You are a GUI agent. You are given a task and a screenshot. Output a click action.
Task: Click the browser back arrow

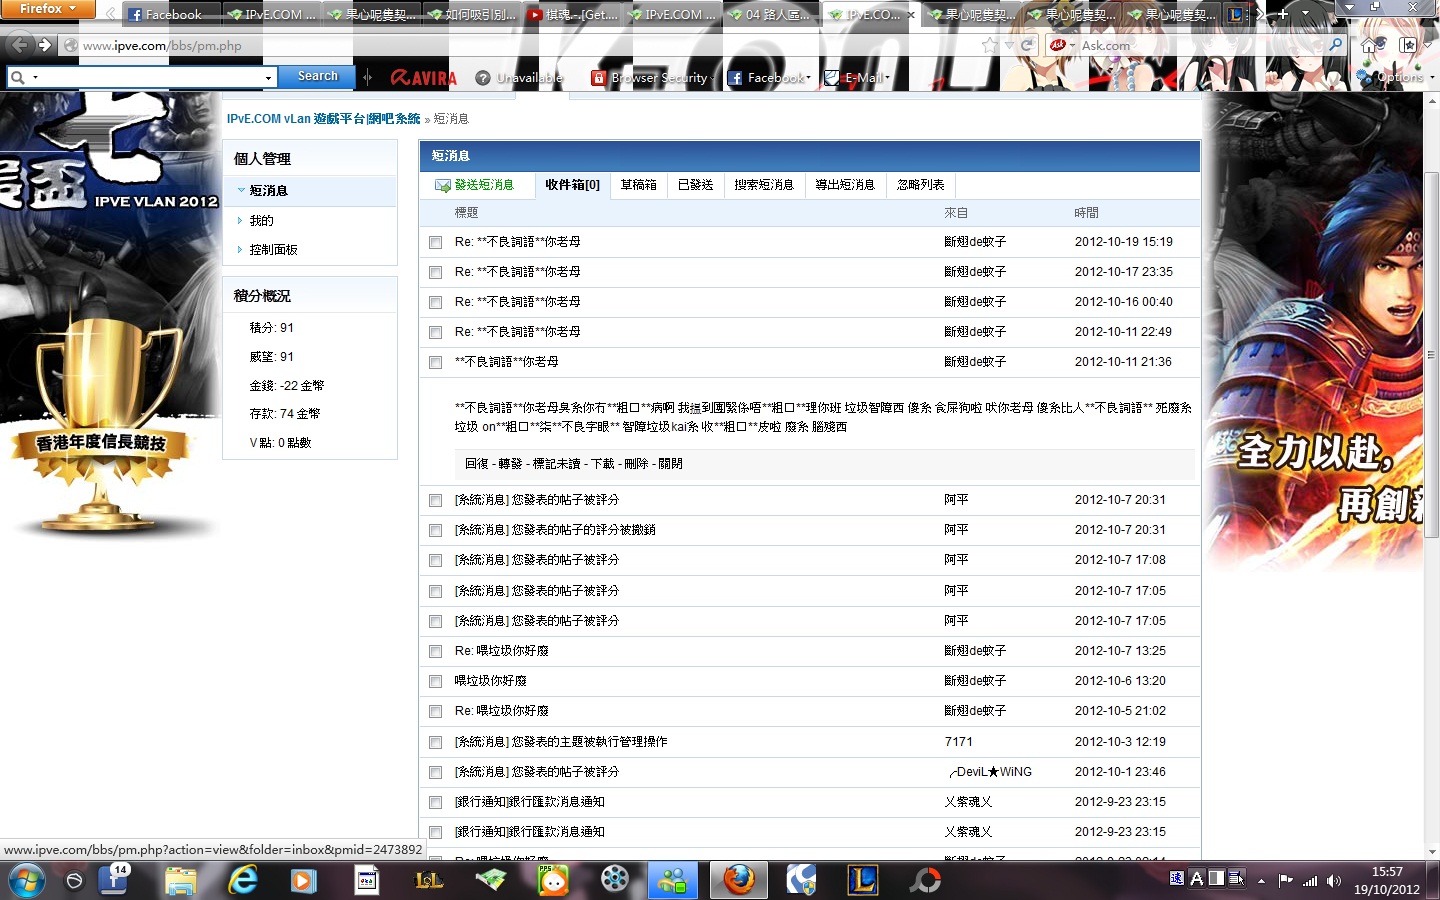[19, 45]
